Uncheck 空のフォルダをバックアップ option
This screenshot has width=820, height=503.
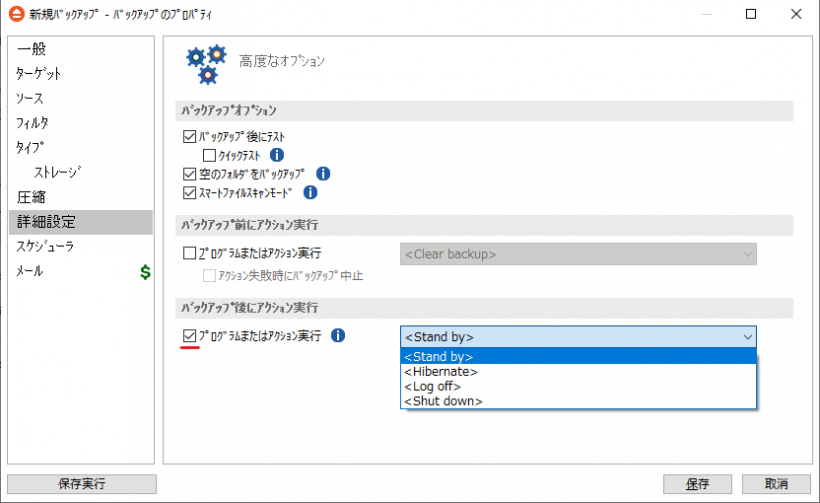(x=189, y=174)
